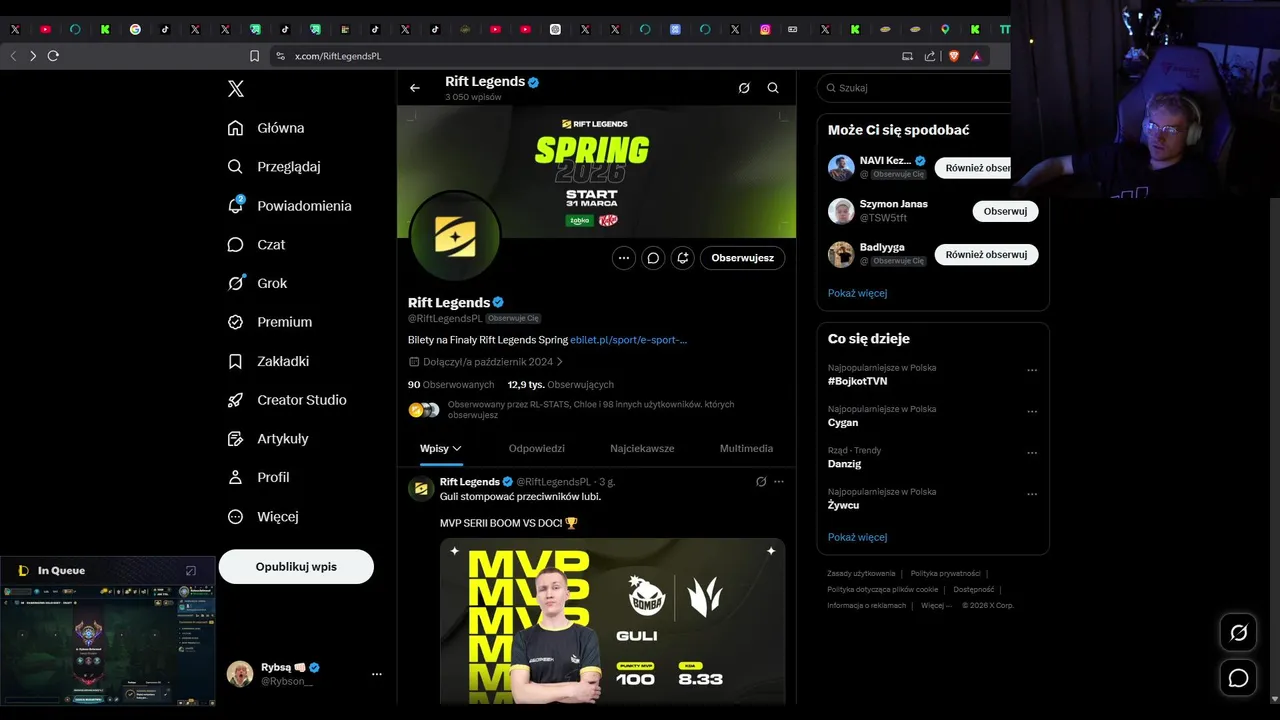The image size is (1280, 720).
Task: Click Grok icon in profile header
Action: point(744,88)
